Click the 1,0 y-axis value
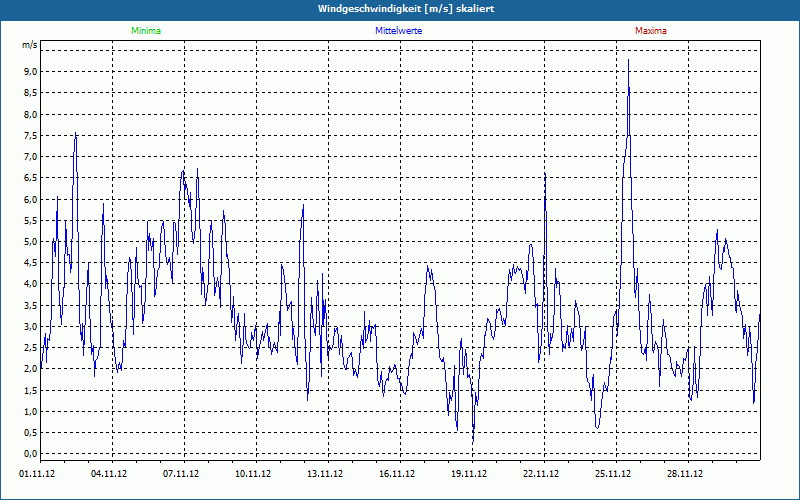Viewport: 800px width, 500px height. click(x=31, y=411)
